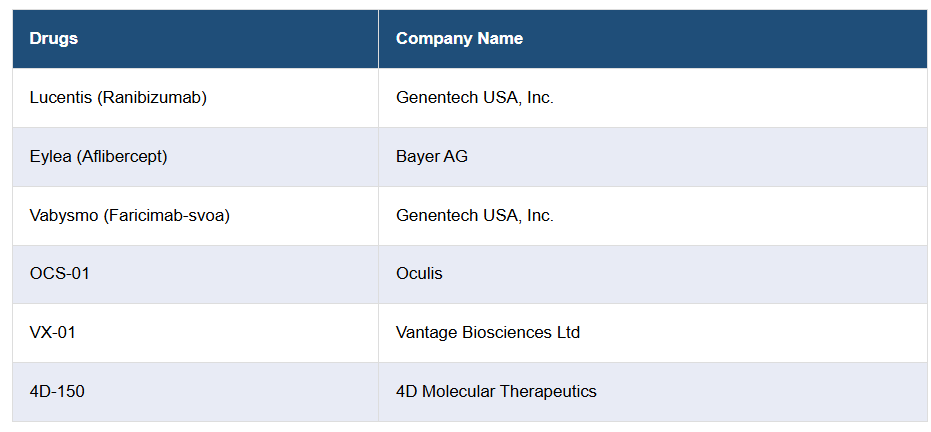931x432 pixels.
Task: Click Genentech USA, Inc. in the Lucentis row
Action: pyautogui.click(x=475, y=98)
